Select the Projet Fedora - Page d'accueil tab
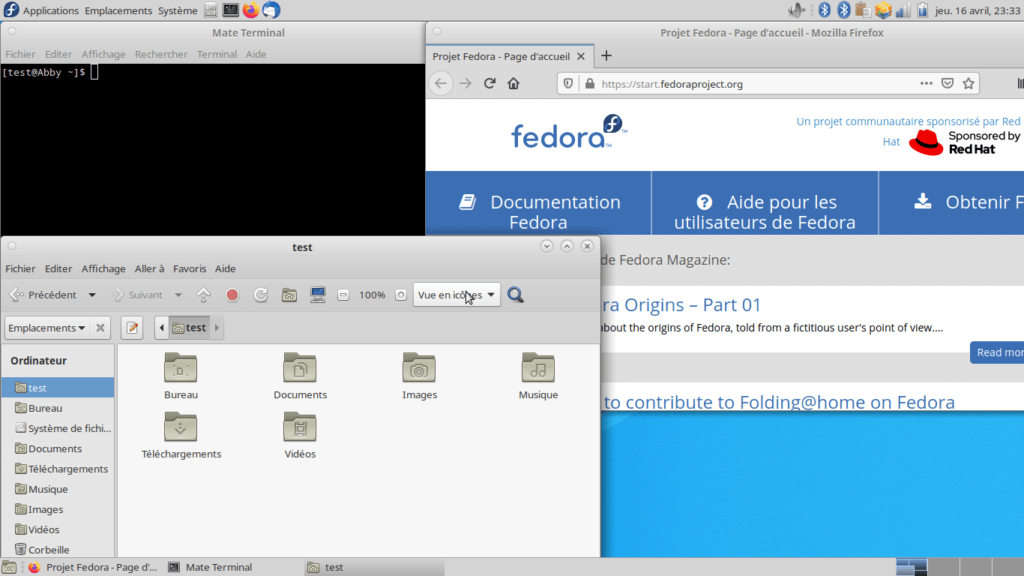Viewport: 1024px width, 576px height. click(x=510, y=56)
